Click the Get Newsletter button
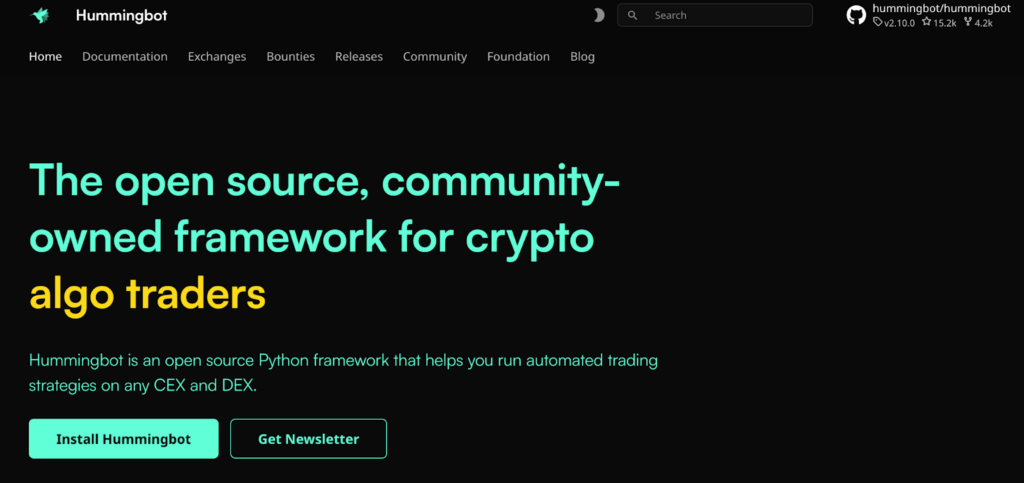The height and width of the screenshot is (483, 1024). pos(308,439)
